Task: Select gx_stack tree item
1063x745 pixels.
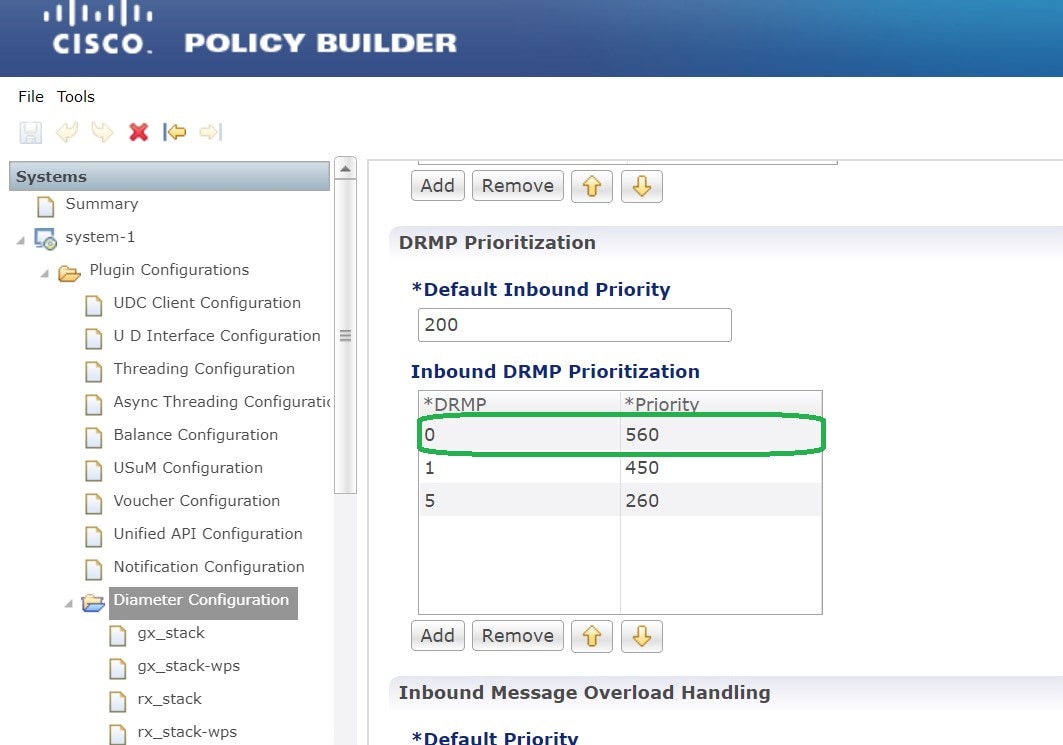Action: [171, 633]
